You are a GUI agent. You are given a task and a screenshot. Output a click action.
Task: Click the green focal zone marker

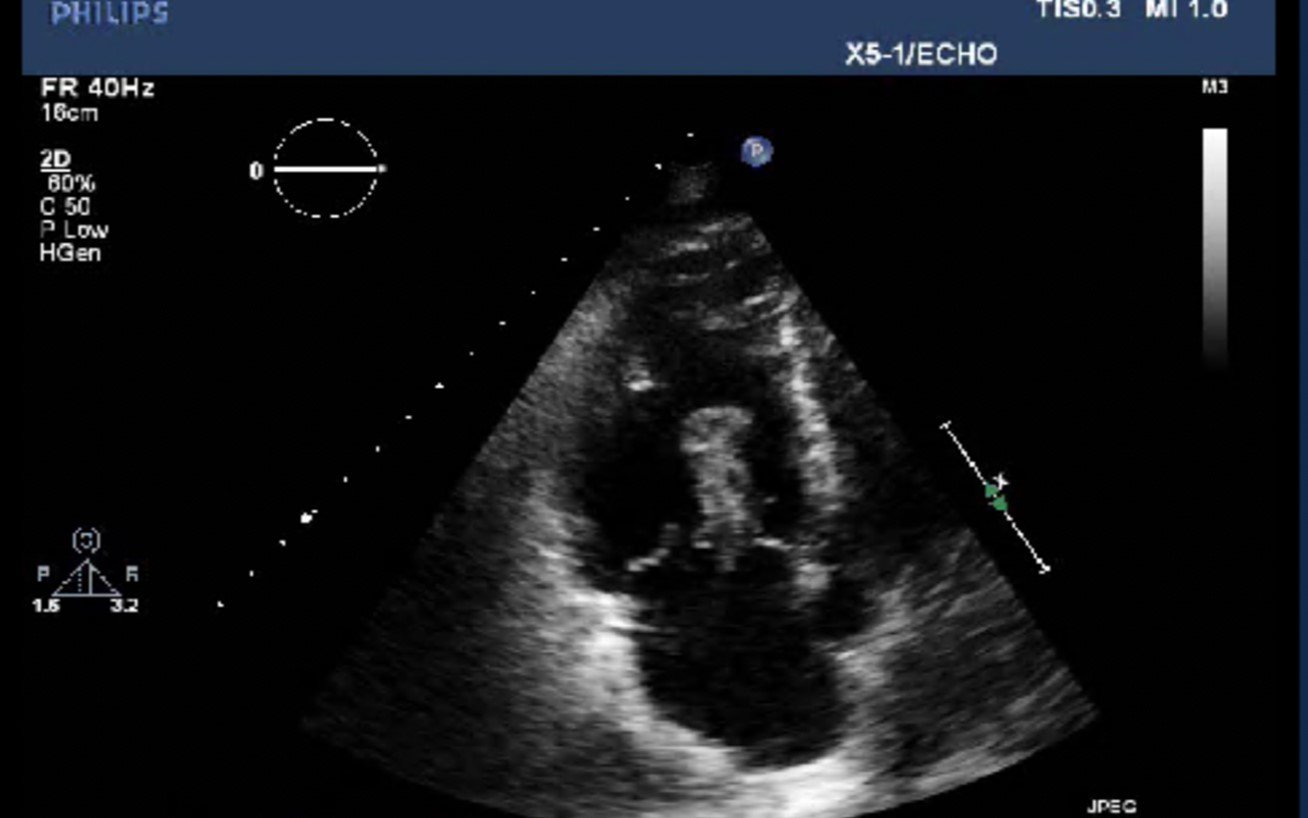tap(996, 497)
